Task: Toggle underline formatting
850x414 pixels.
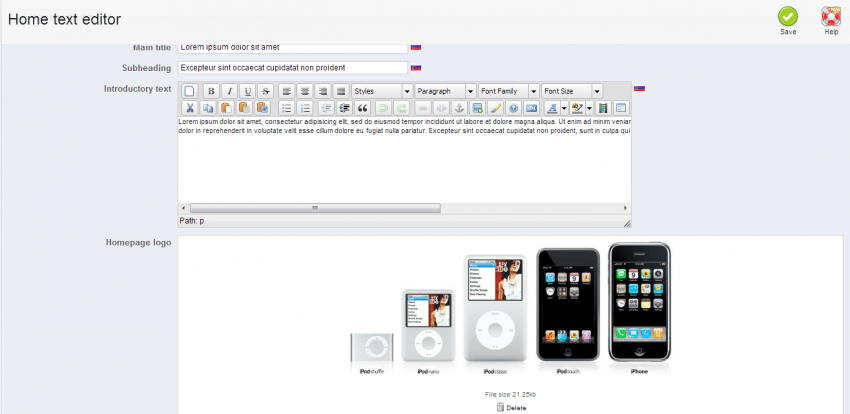Action: coord(247,91)
